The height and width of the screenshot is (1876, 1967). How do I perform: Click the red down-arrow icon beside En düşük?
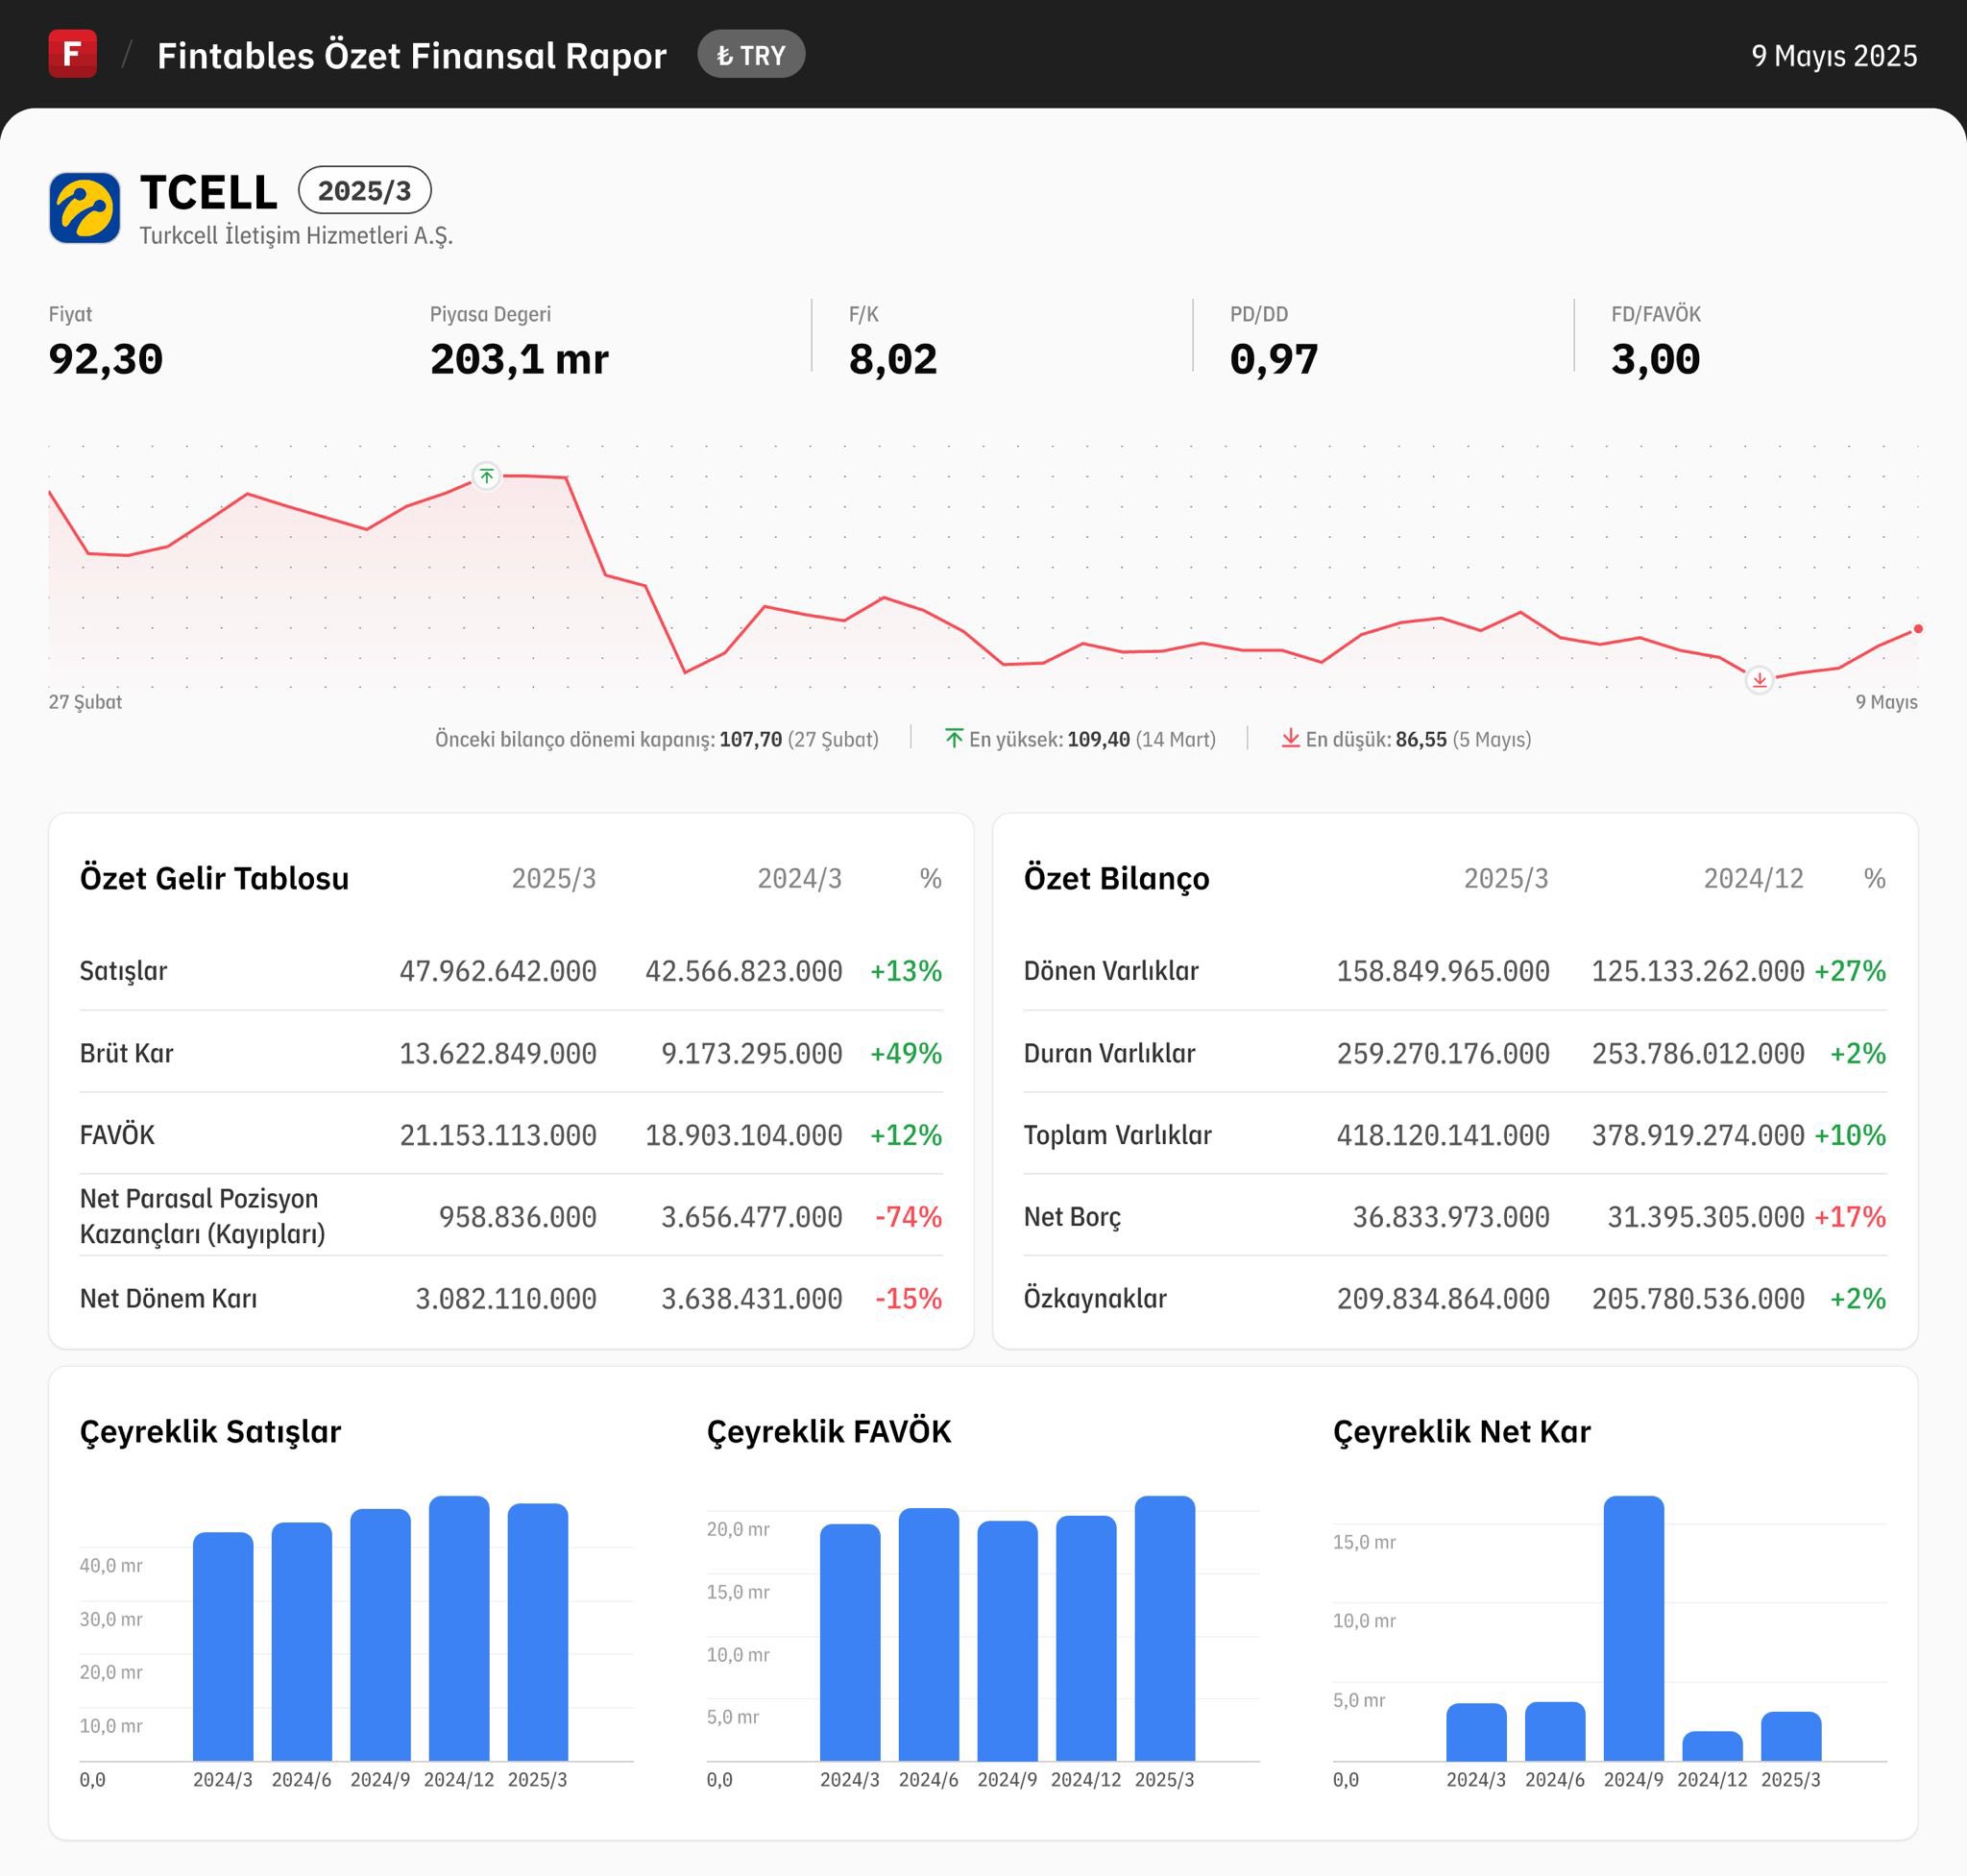pos(1291,739)
